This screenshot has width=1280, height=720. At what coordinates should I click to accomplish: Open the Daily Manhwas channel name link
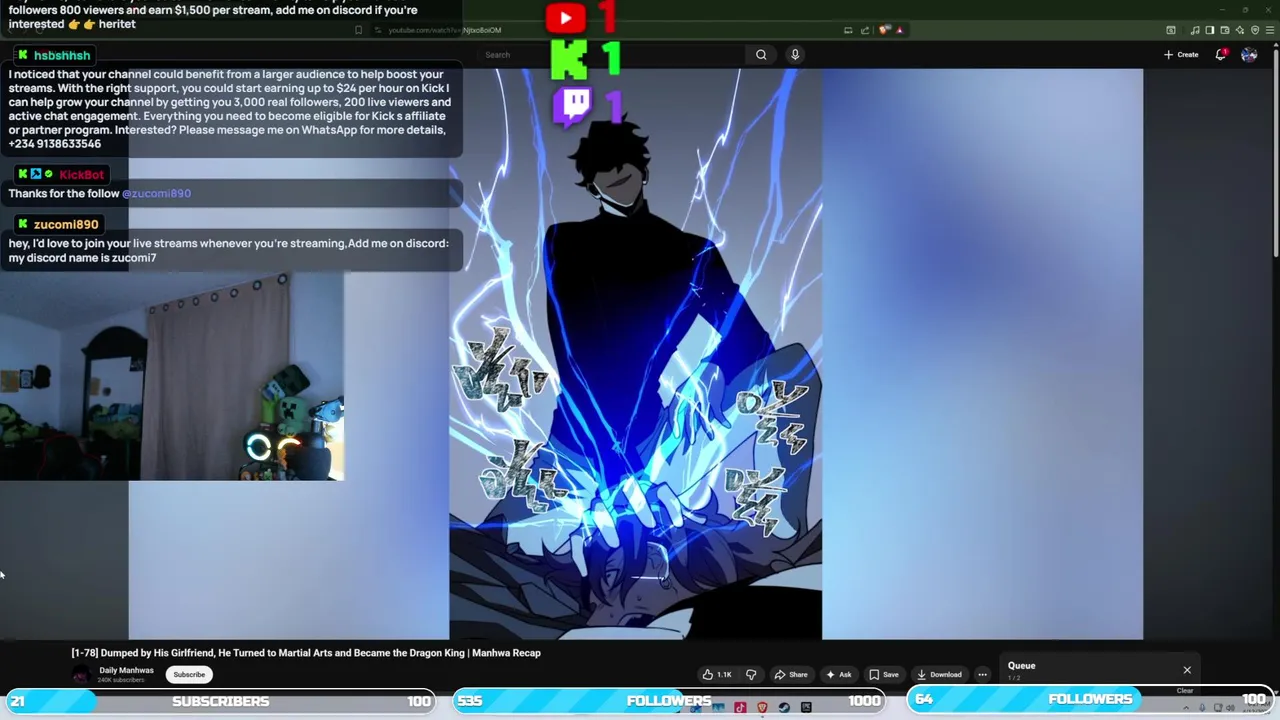[126, 670]
